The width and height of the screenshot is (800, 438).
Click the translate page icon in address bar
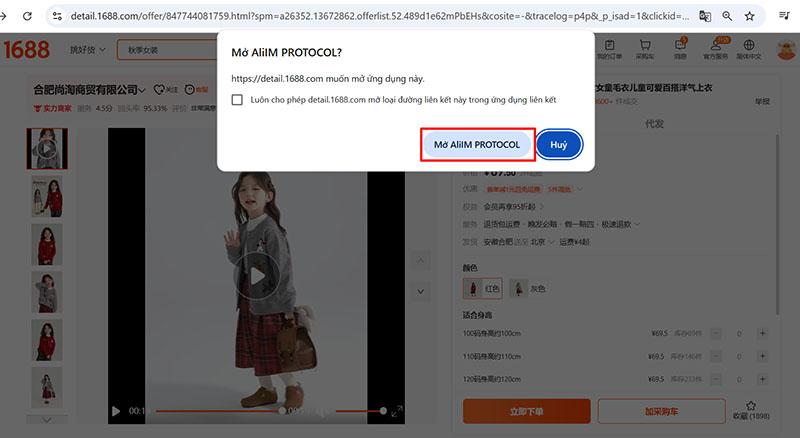706,16
